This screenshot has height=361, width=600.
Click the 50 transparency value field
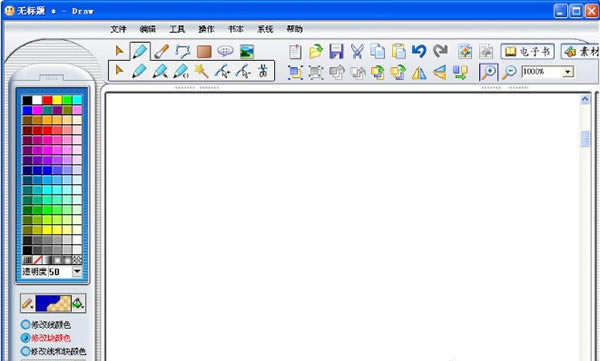(60, 272)
